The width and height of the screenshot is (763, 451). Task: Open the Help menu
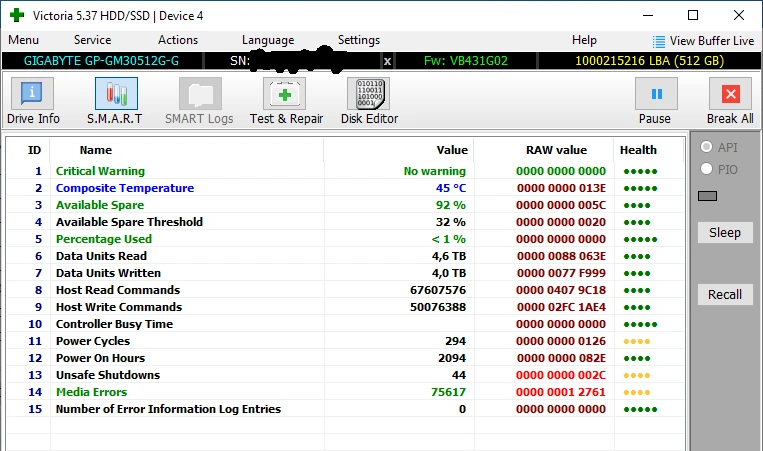[x=584, y=40]
